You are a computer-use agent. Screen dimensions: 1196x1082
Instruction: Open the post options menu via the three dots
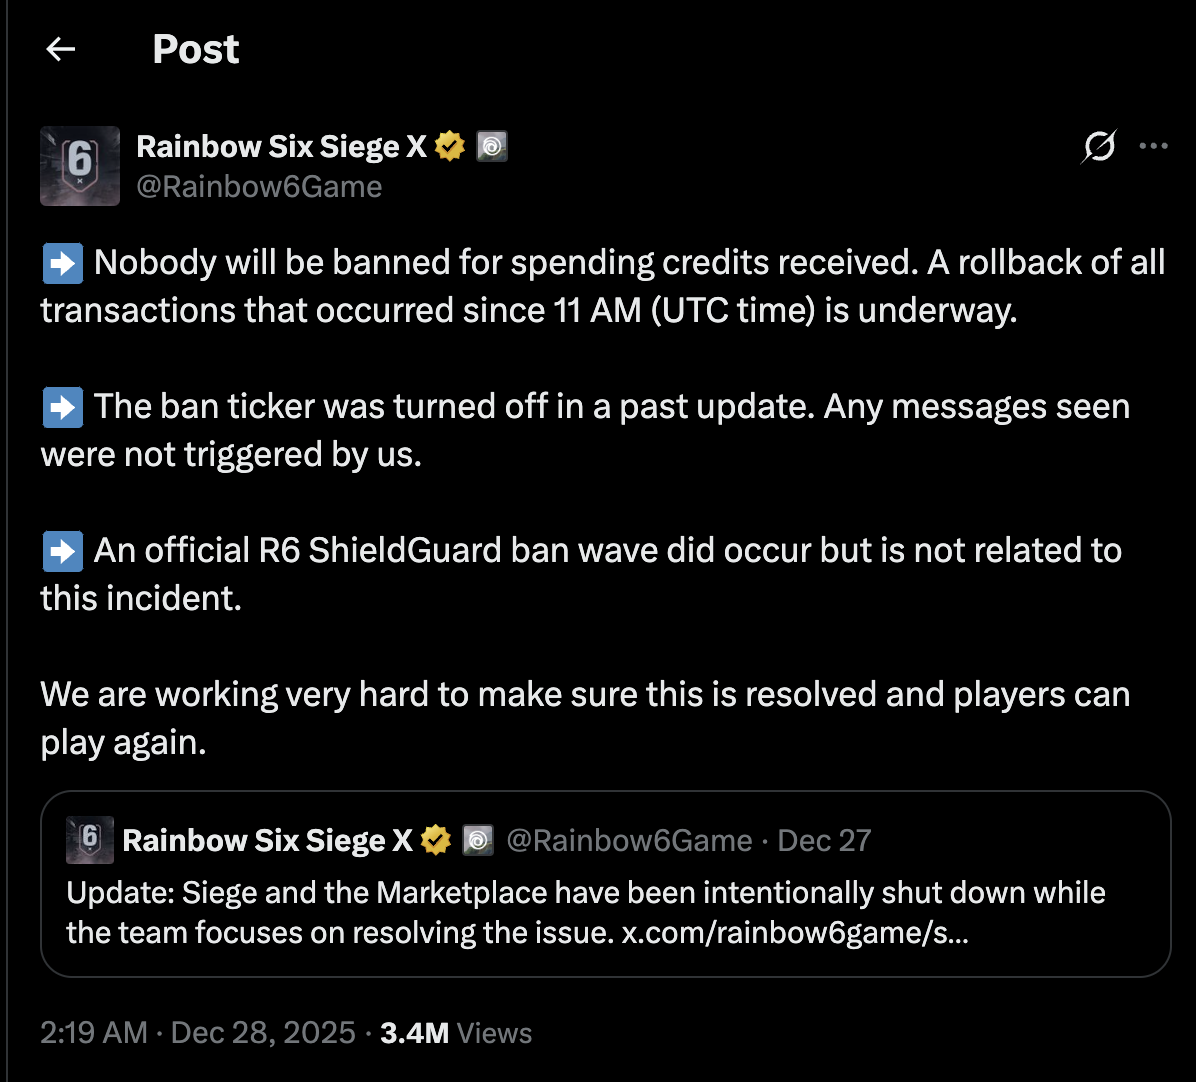(1154, 146)
